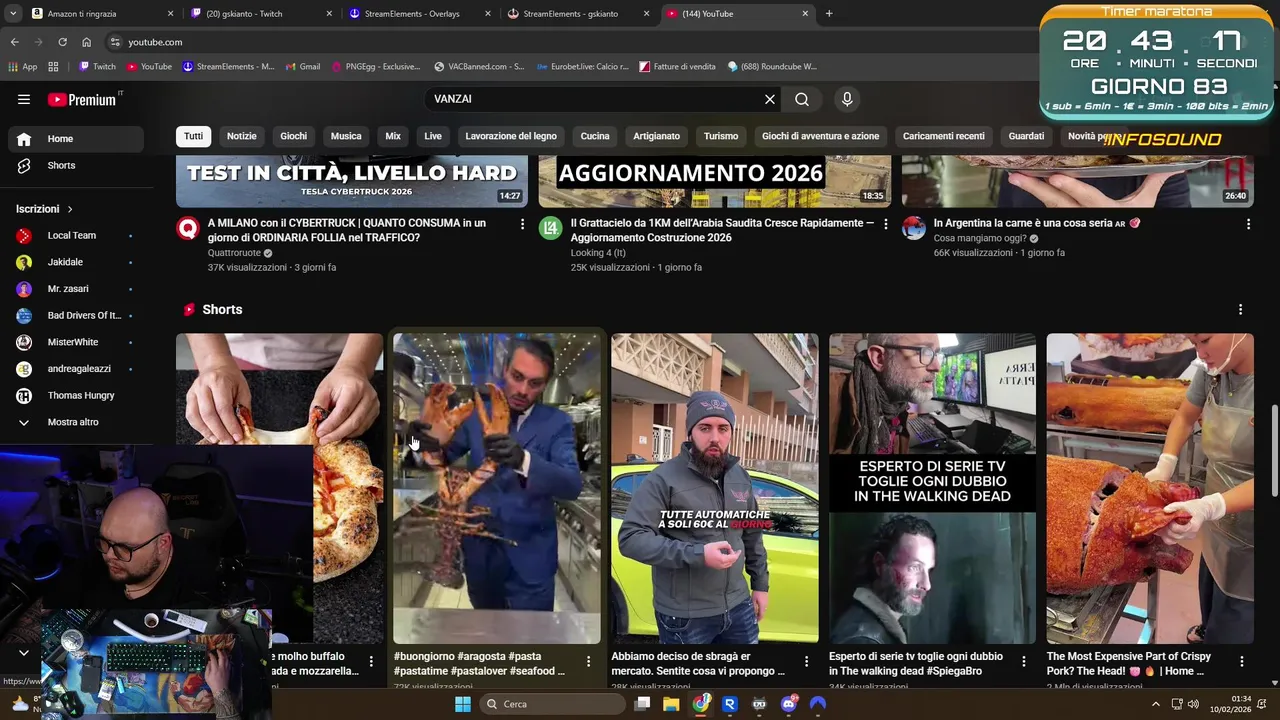Select the Notizie filter chip

tap(241, 136)
